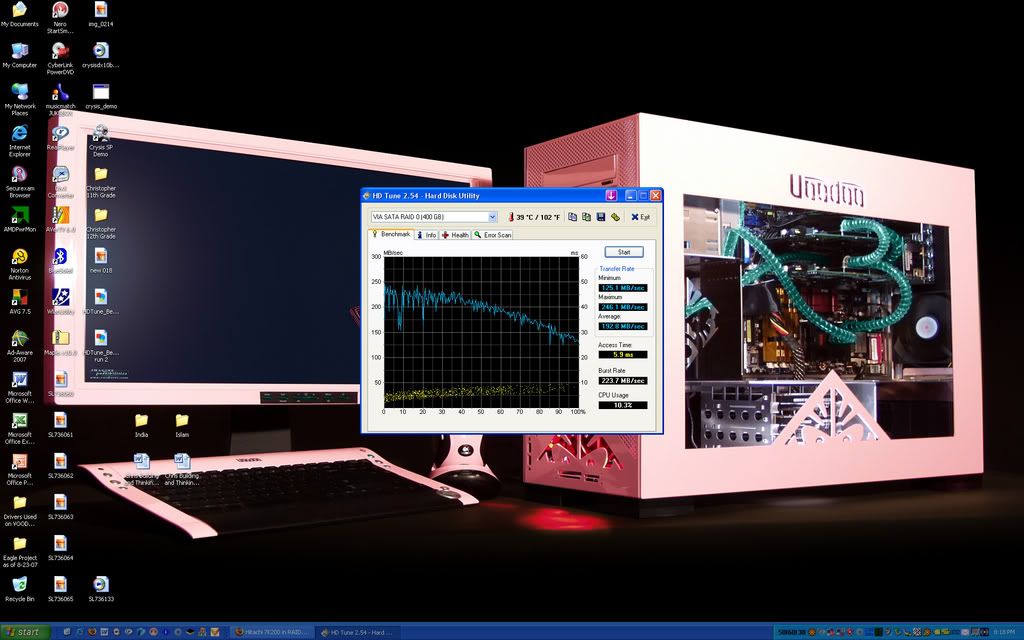Select the Nero StartSmart shortcut
Viewport: 1024px width, 640px height.
click(x=60, y=18)
